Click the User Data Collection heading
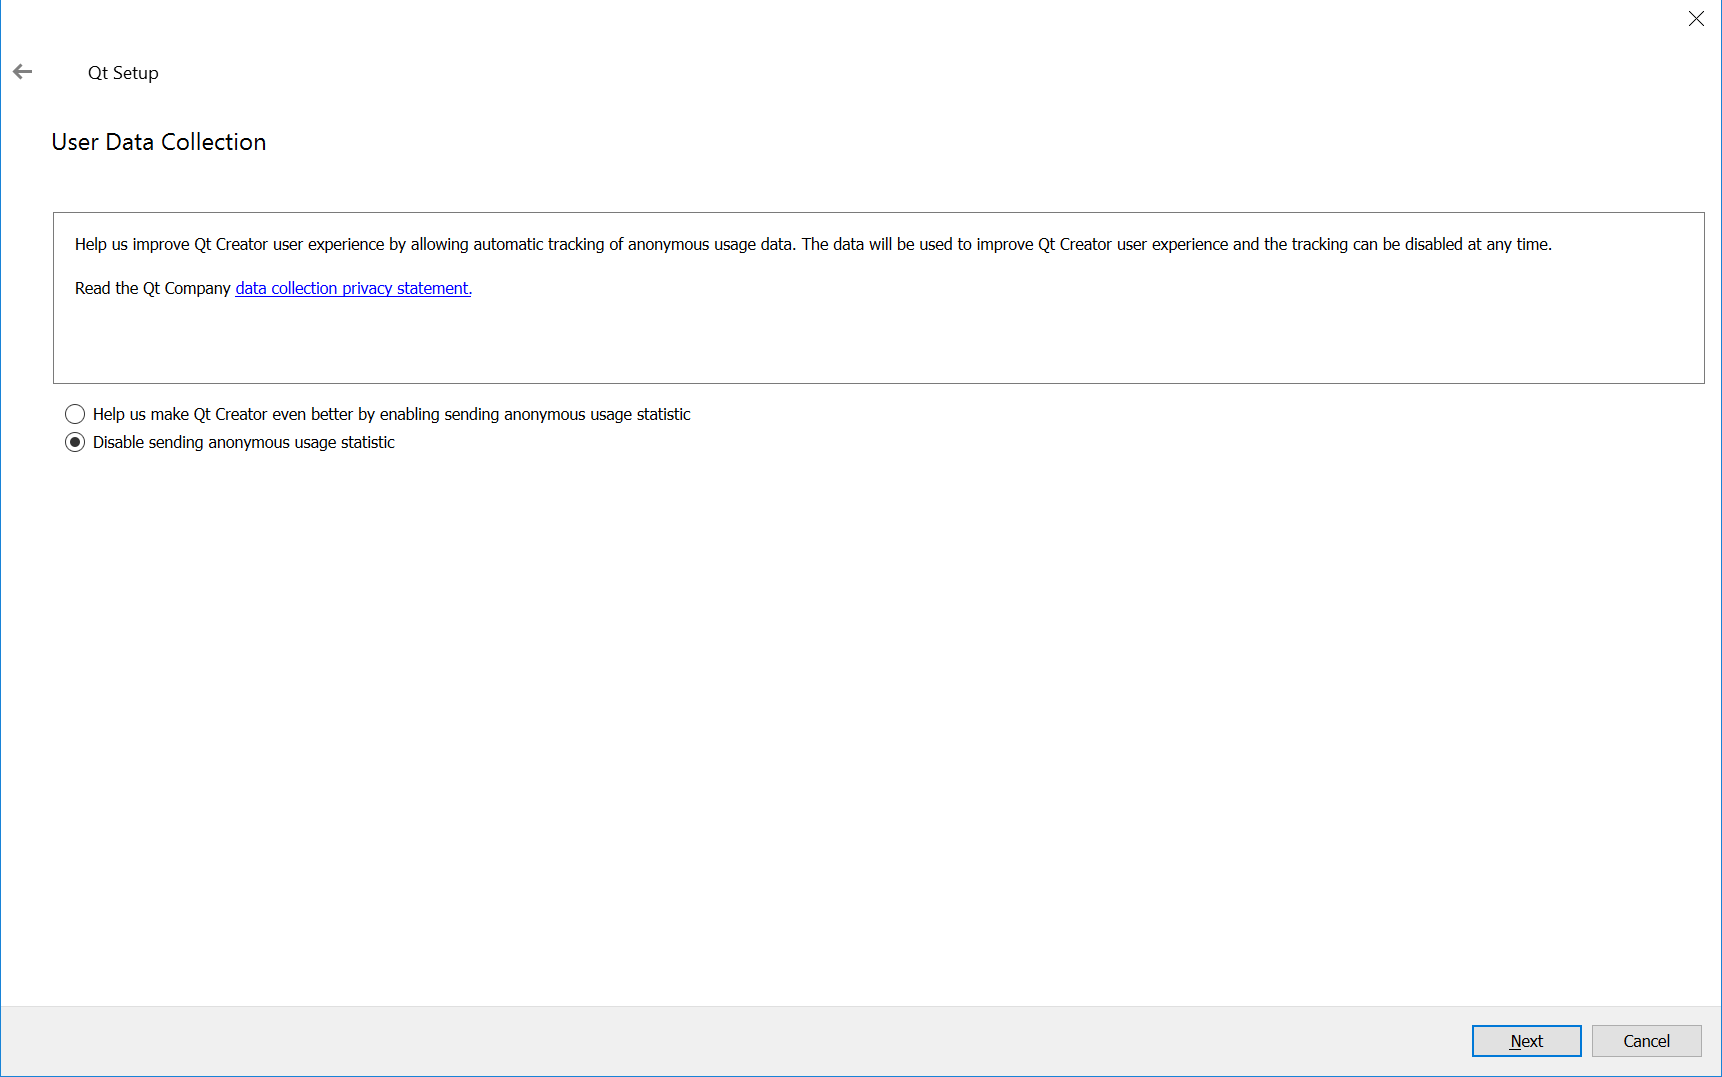The image size is (1722, 1077). coord(159,142)
